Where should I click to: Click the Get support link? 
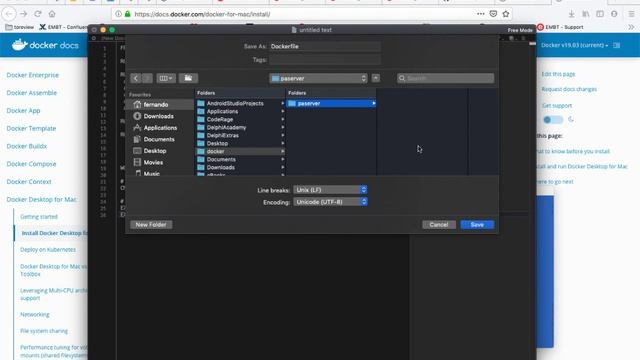click(557, 106)
